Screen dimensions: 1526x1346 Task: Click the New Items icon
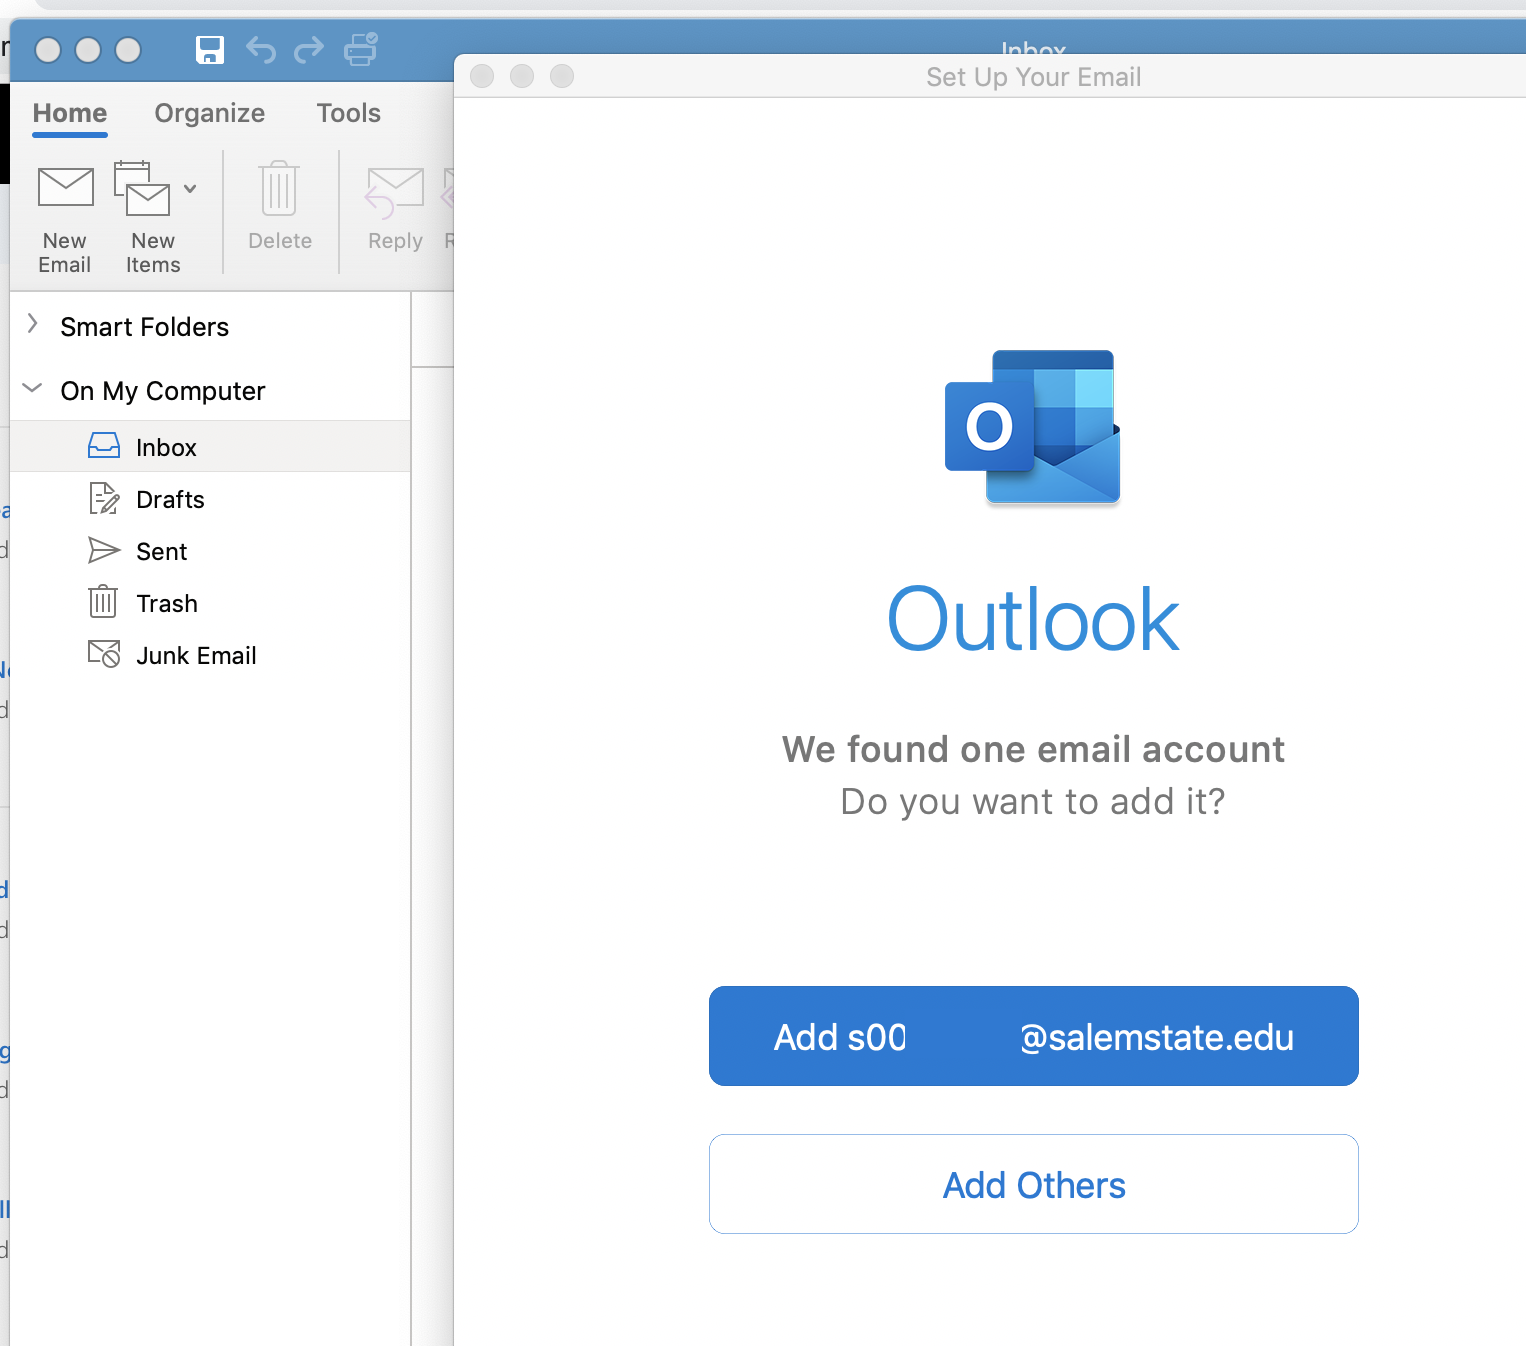coord(142,188)
